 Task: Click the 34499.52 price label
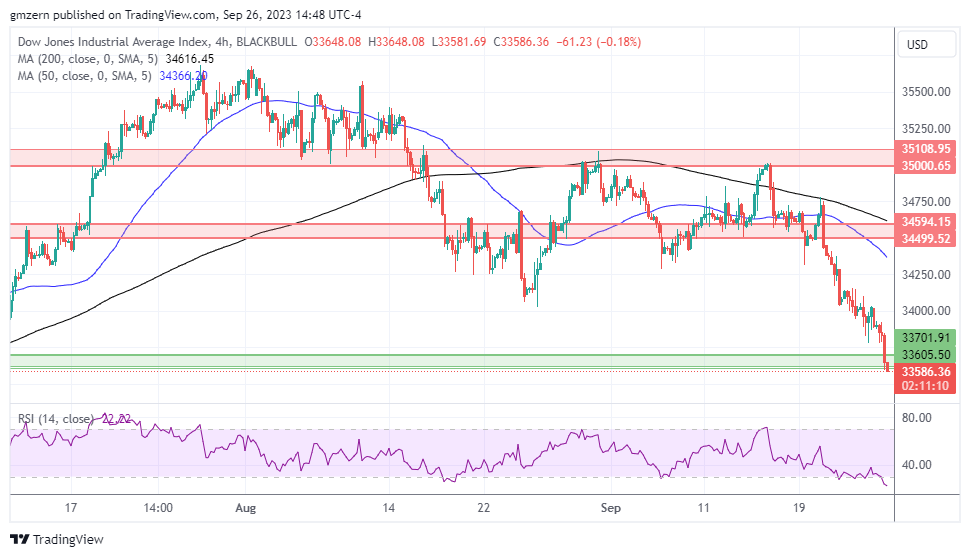(925, 238)
